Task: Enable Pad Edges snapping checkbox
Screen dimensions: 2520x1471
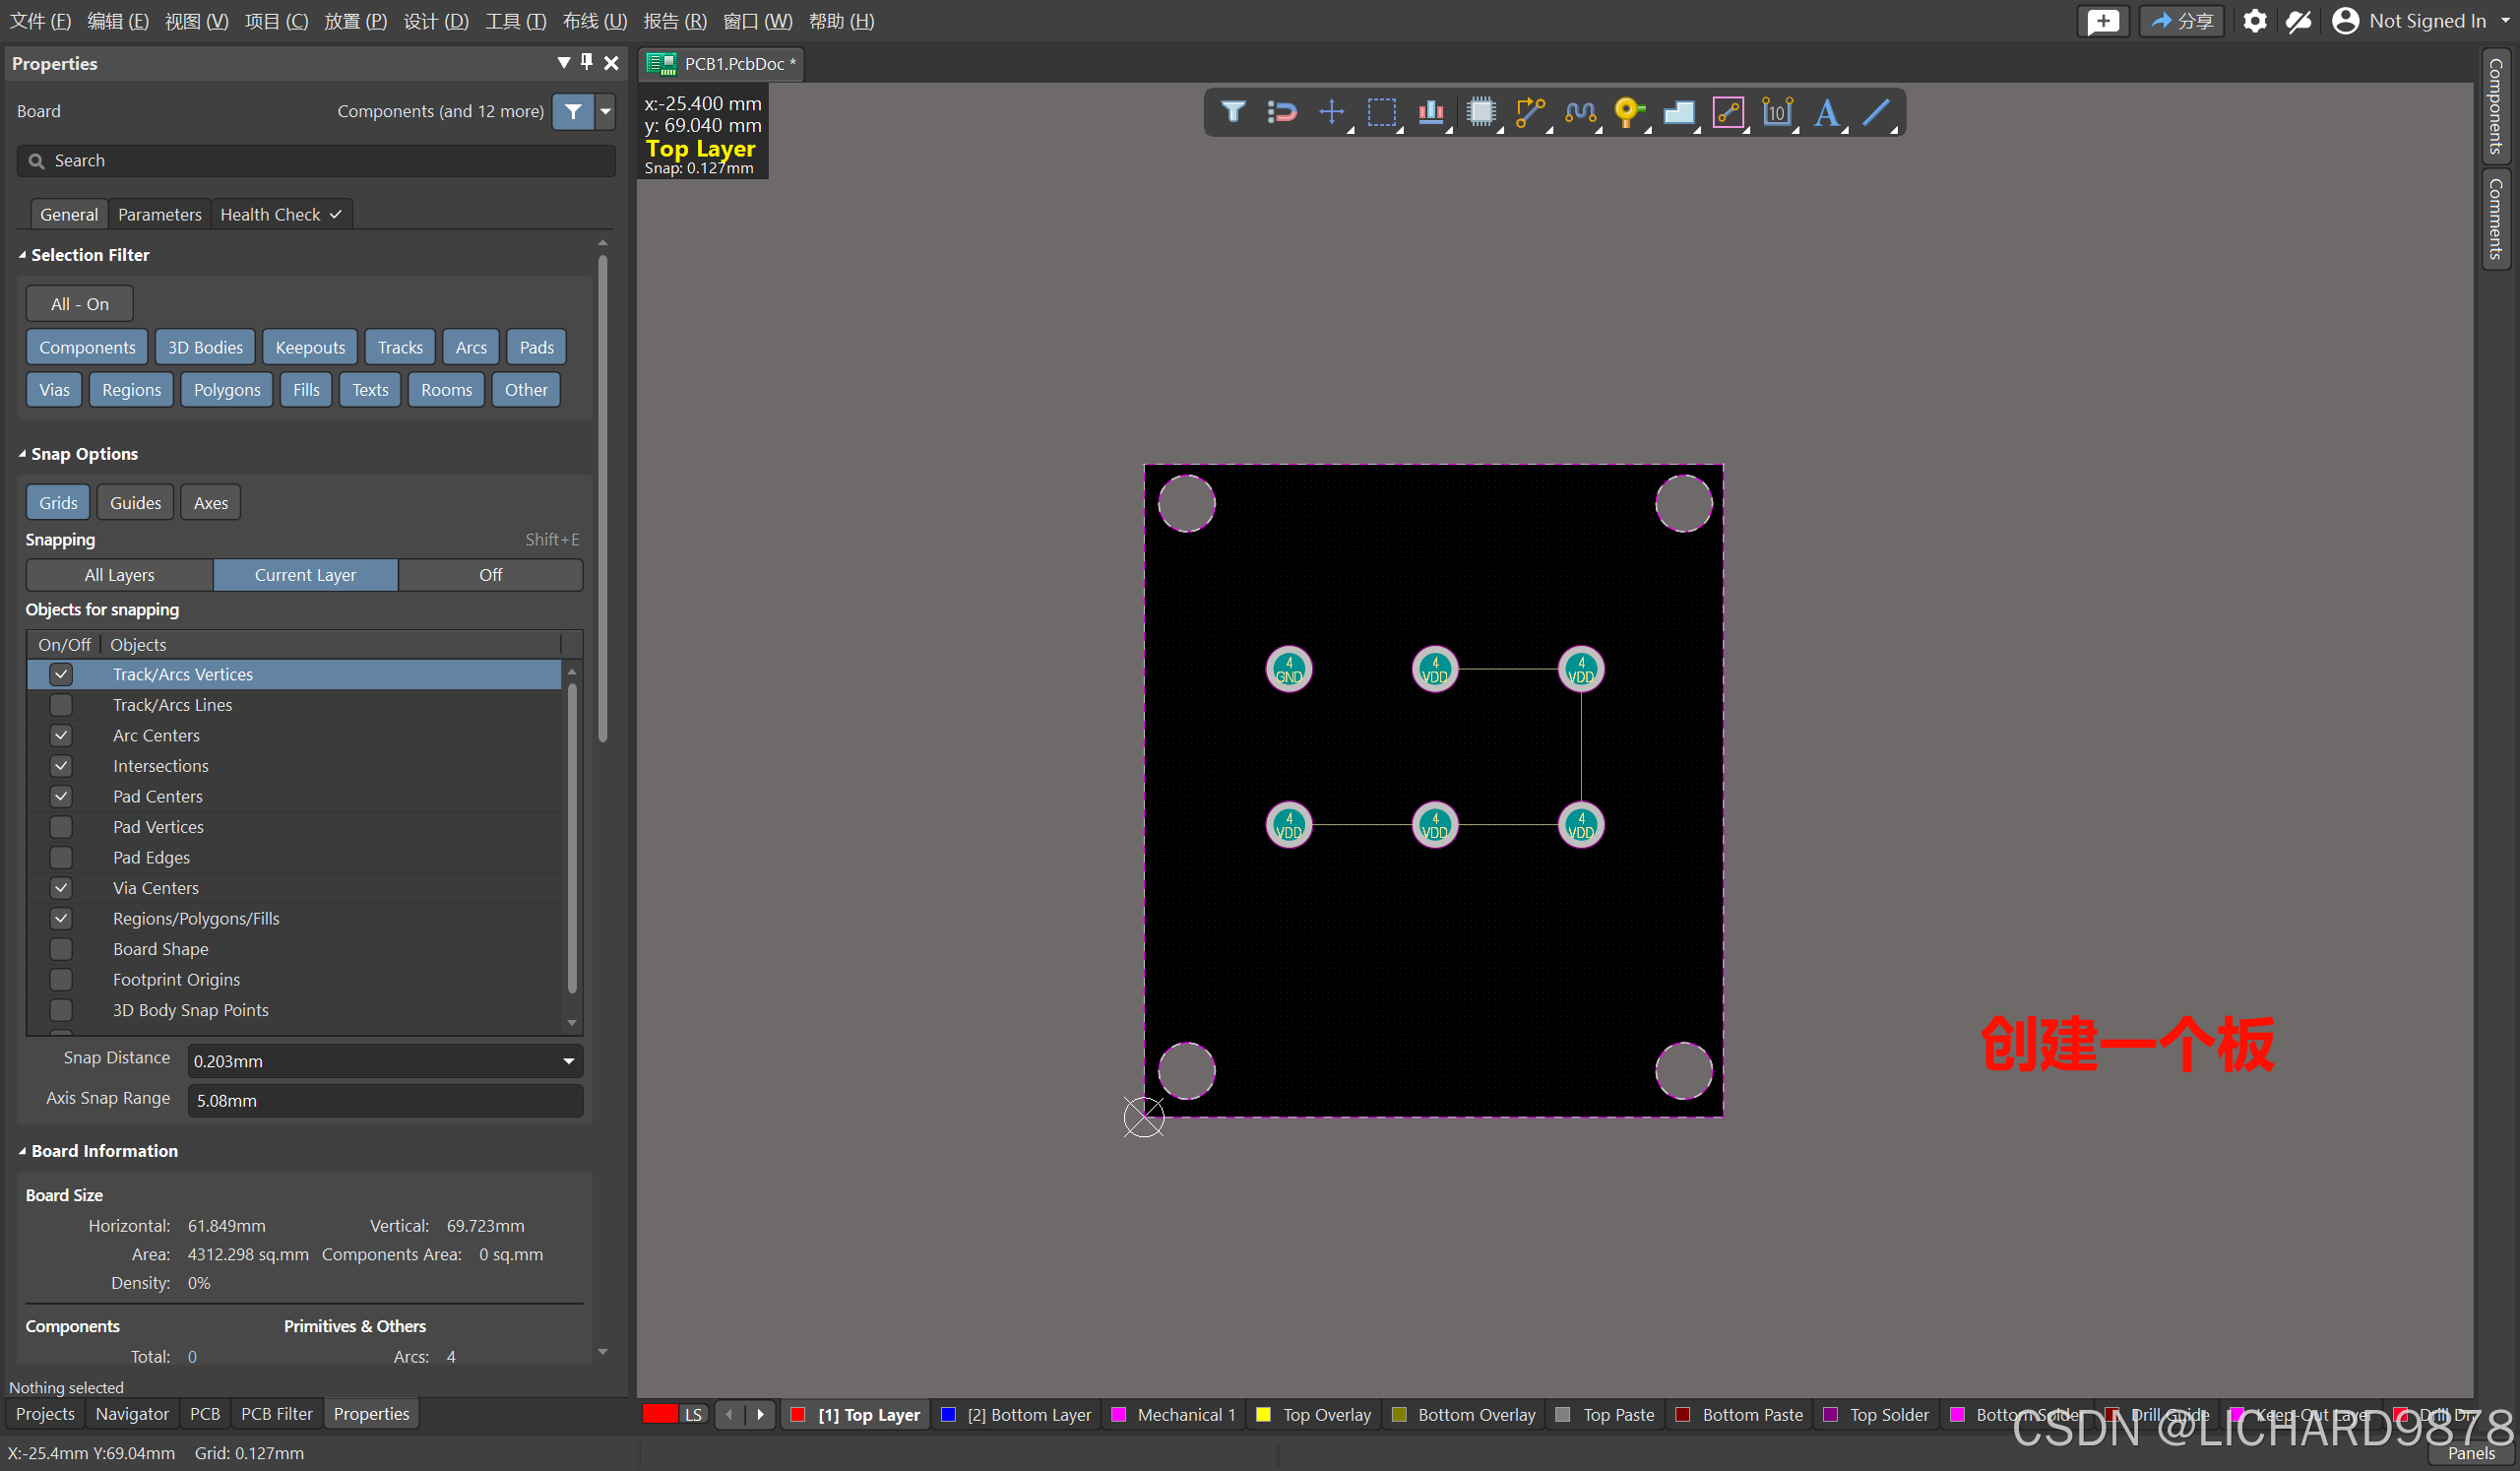Action: (61, 858)
